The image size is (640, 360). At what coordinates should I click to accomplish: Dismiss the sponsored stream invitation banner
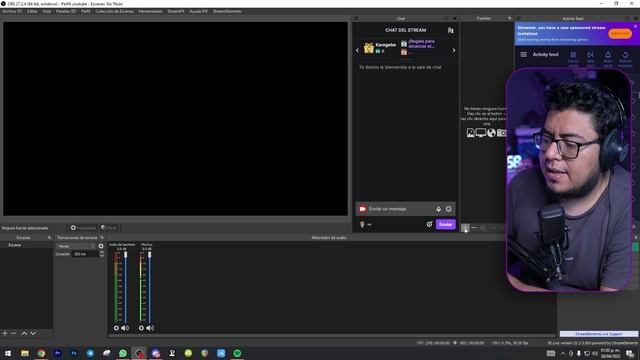[x=635, y=26]
